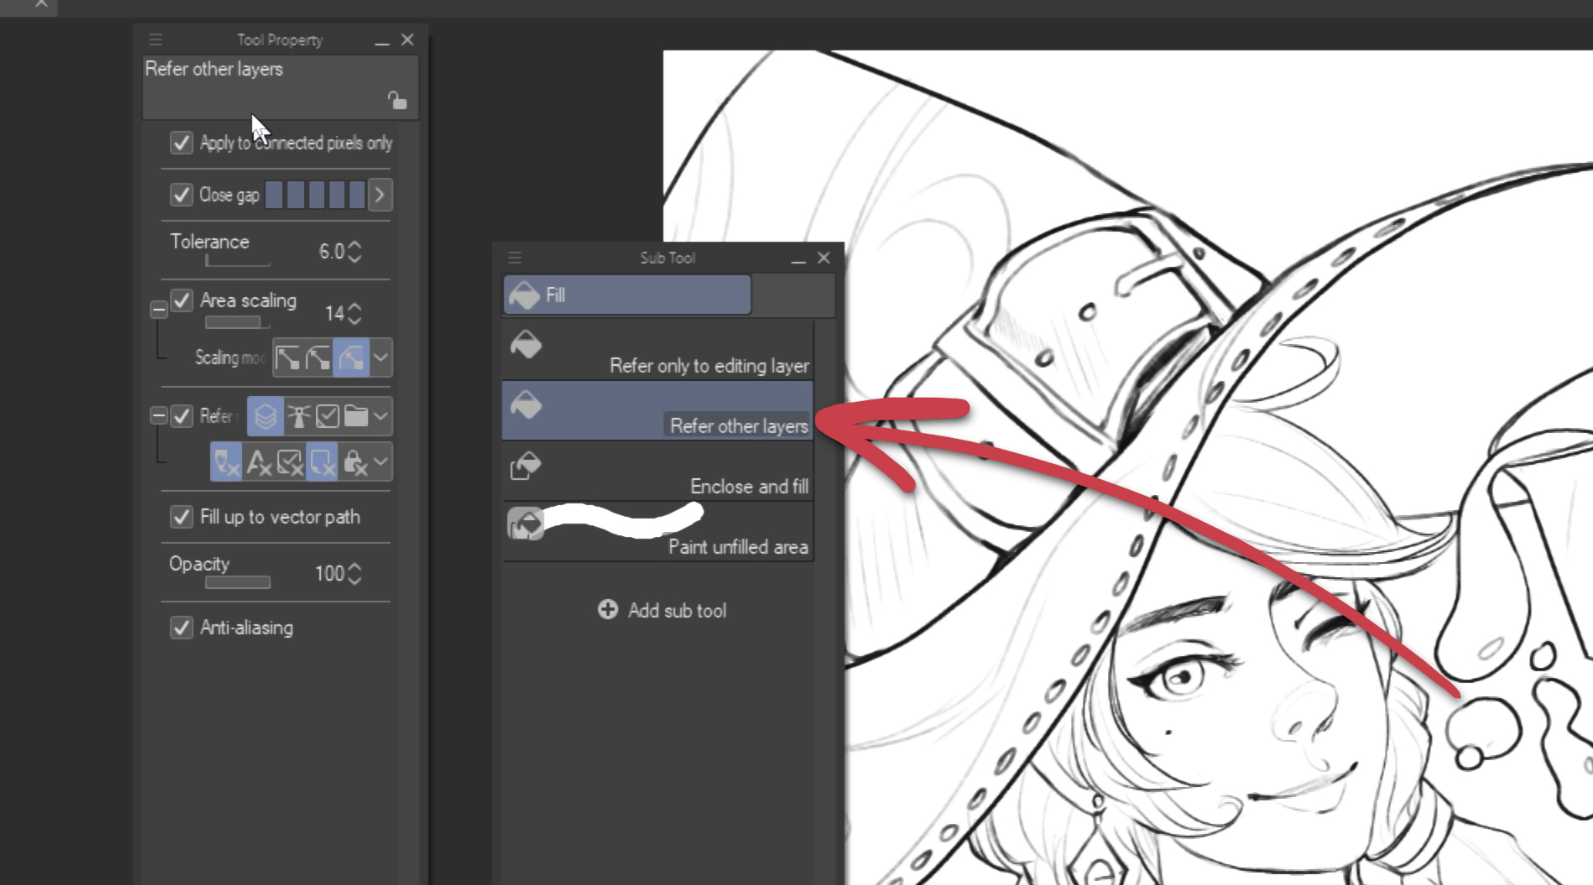Select the Enclose and fill sub tool
Image resolution: width=1593 pixels, height=885 pixels.
[x=657, y=471]
